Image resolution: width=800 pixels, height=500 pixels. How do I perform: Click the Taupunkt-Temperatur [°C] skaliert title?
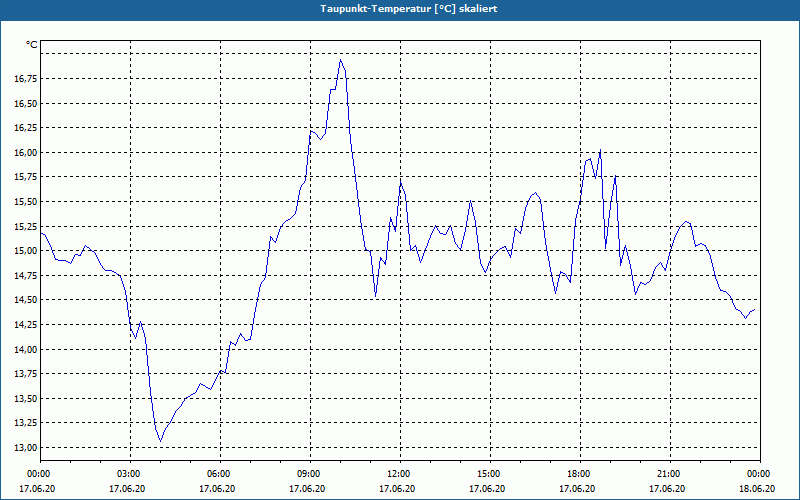click(x=409, y=9)
